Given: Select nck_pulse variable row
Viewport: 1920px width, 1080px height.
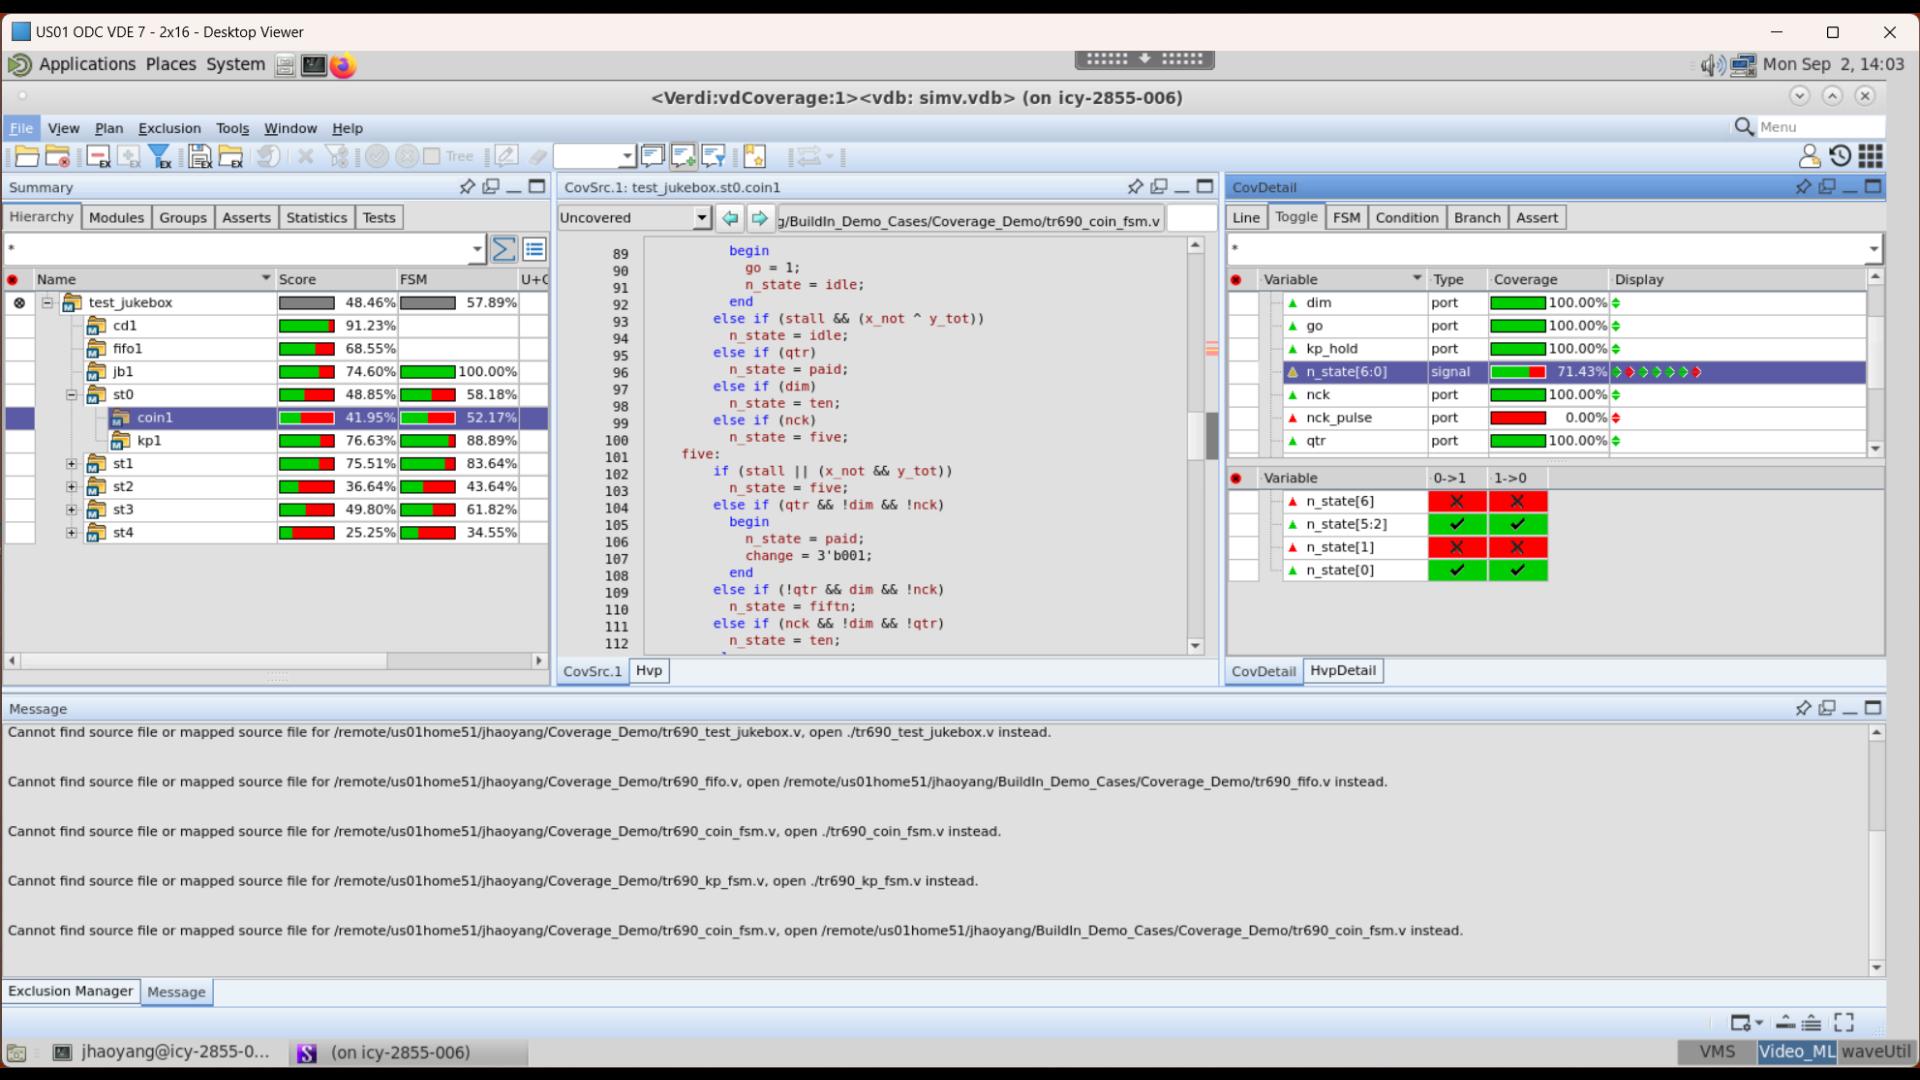Looking at the screenshot, I should coord(1547,417).
